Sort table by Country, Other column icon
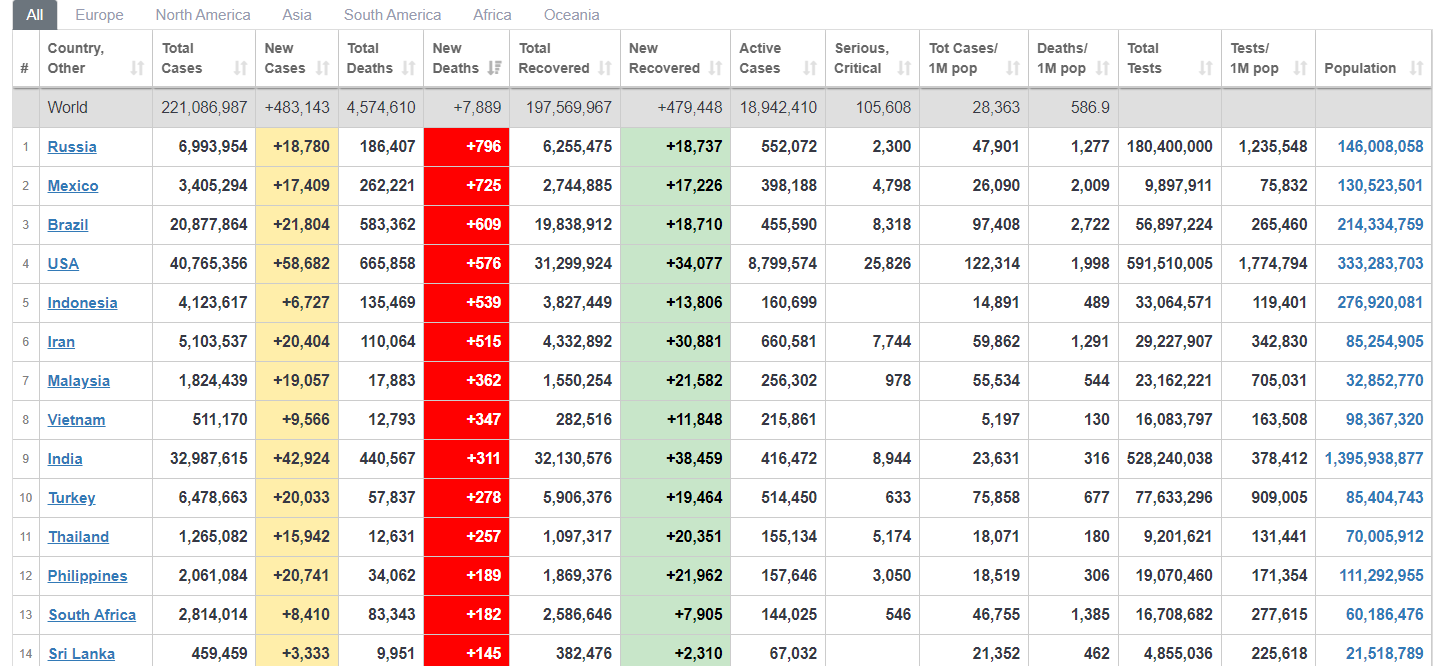This screenshot has height=666, width=1438. (x=138, y=69)
